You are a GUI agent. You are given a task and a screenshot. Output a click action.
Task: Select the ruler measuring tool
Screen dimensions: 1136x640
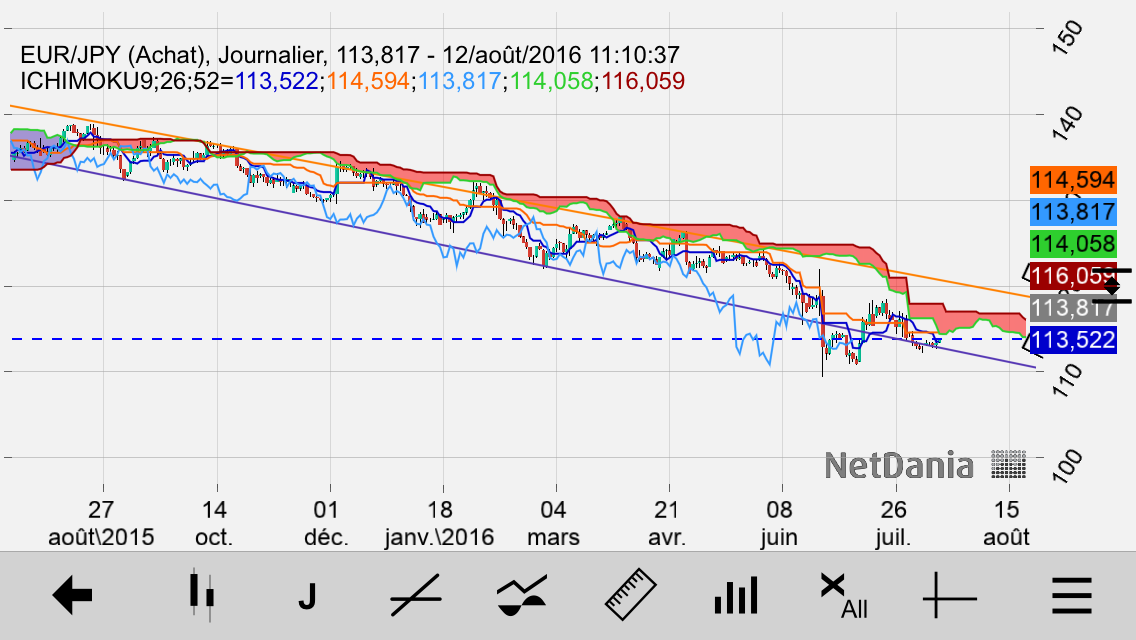pyautogui.click(x=630, y=595)
